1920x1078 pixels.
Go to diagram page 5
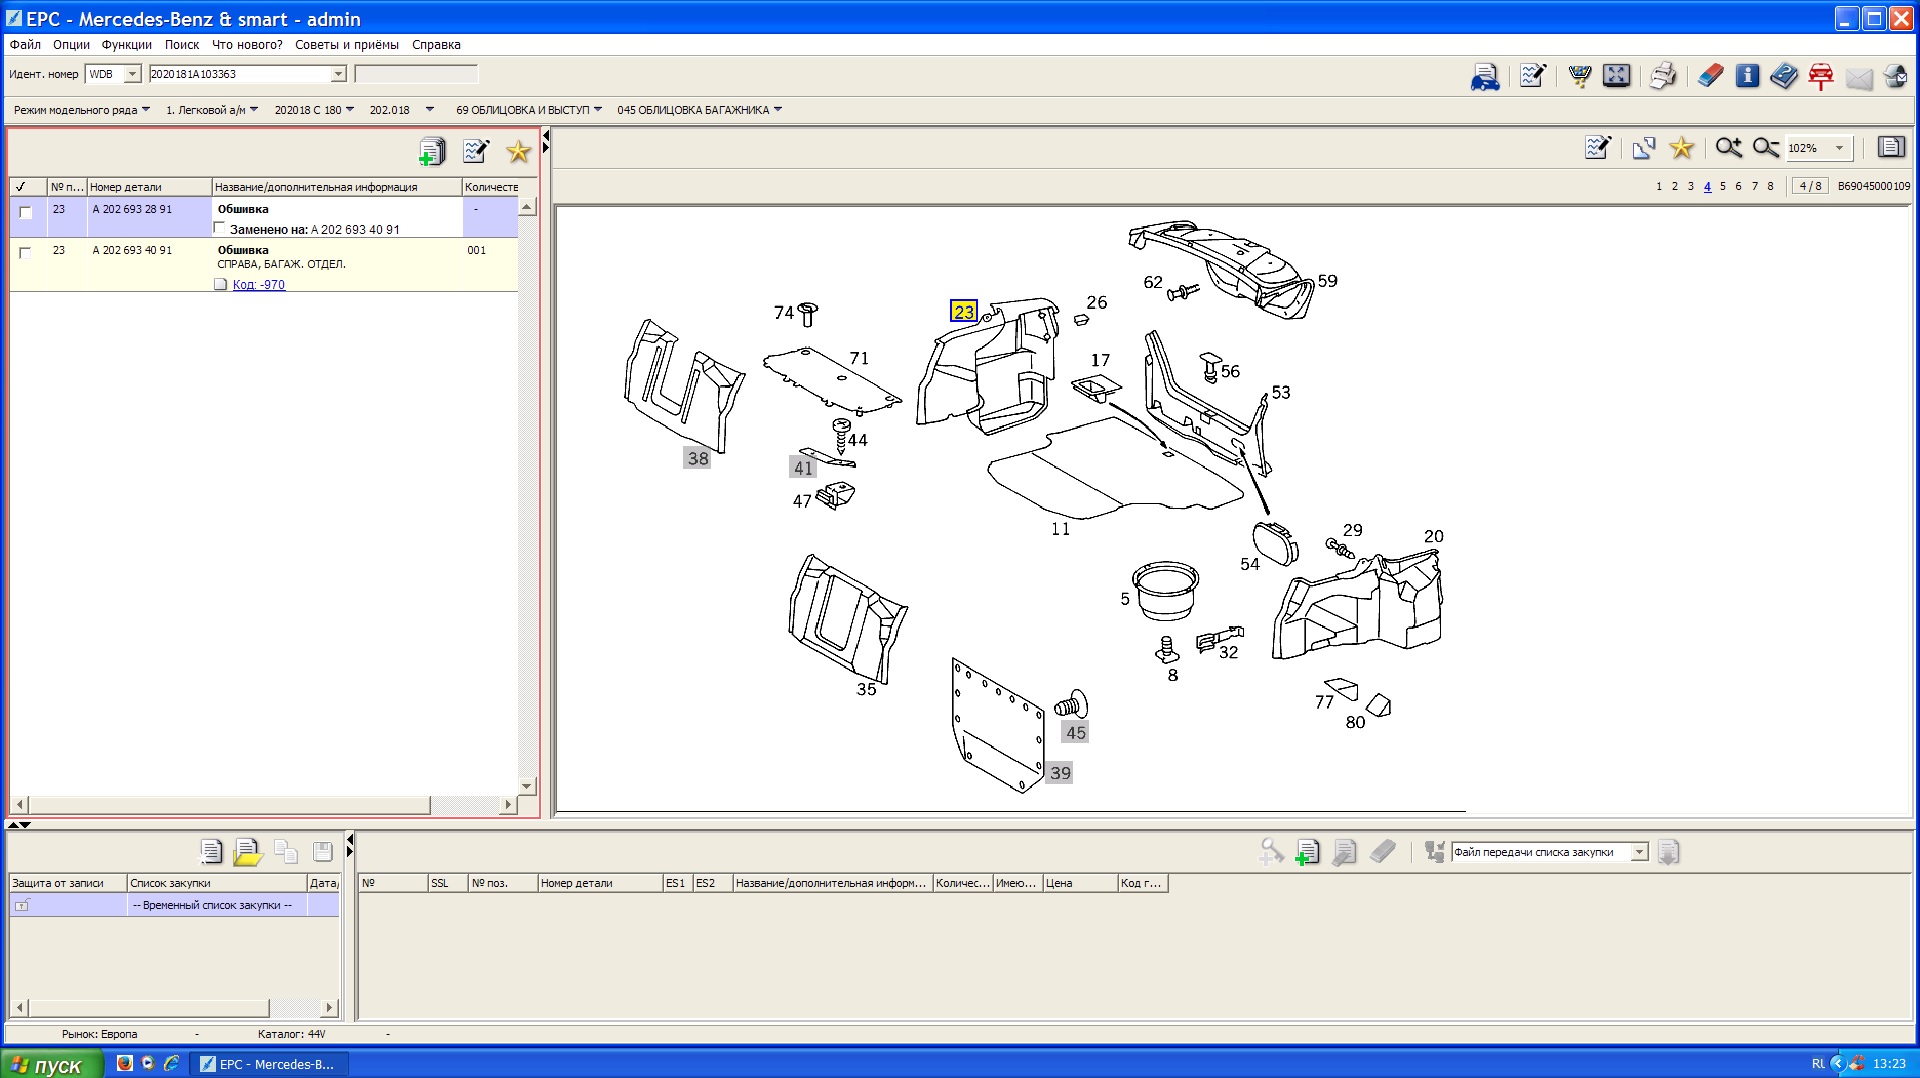click(x=1723, y=186)
